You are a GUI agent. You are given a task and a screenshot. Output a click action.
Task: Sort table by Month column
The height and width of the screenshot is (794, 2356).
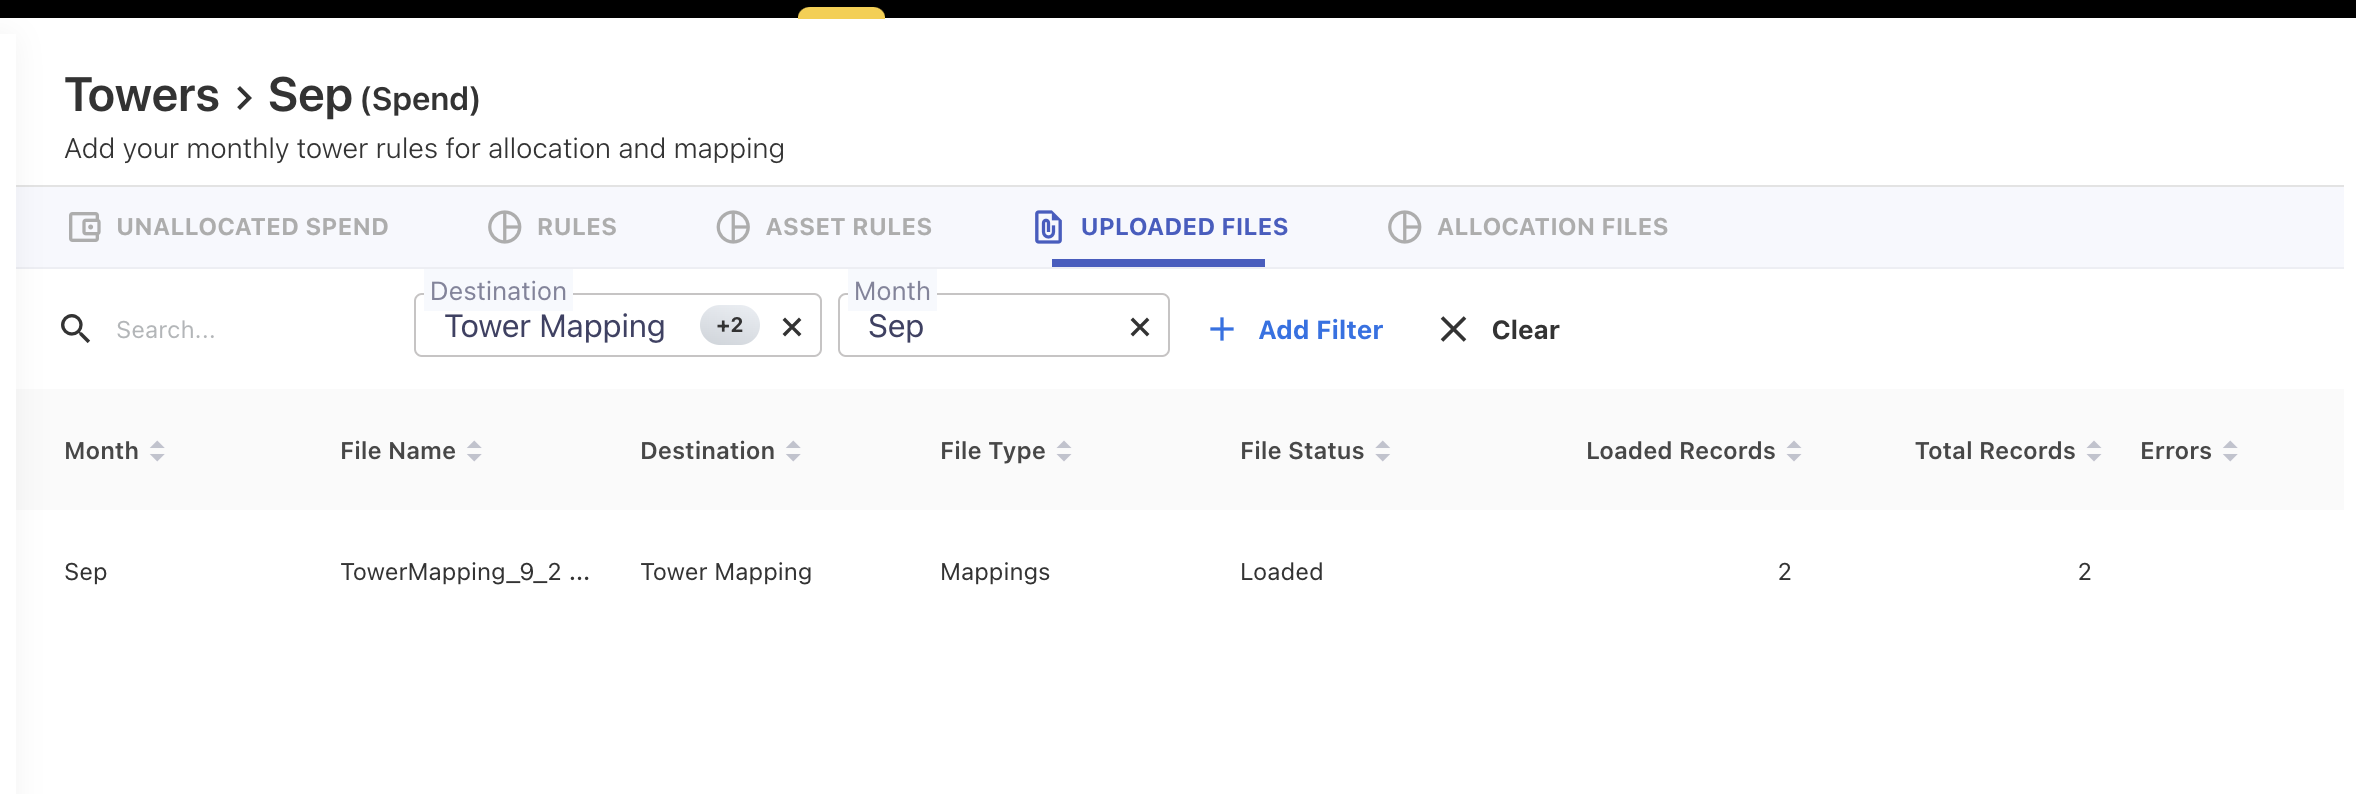(x=157, y=451)
